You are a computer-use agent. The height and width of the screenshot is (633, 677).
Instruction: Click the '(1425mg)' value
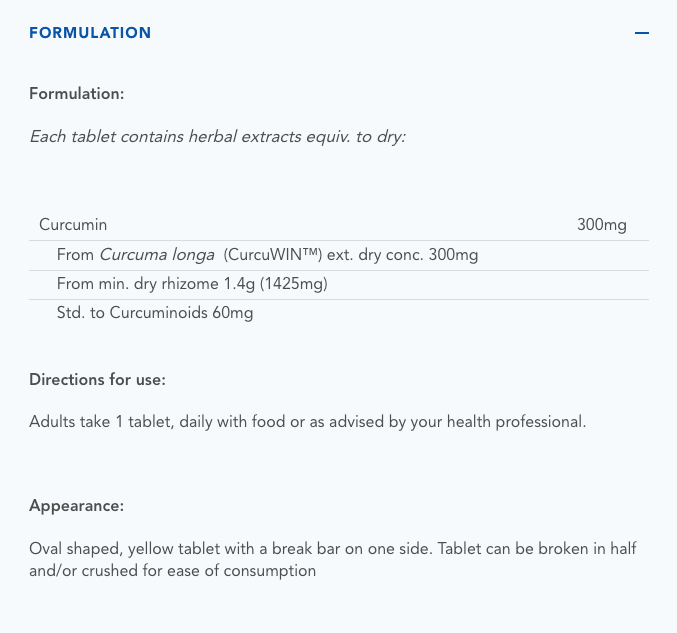click(x=294, y=284)
